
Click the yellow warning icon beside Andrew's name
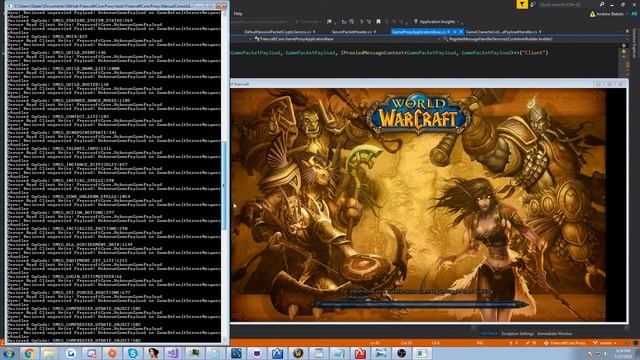(x=592, y=14)
